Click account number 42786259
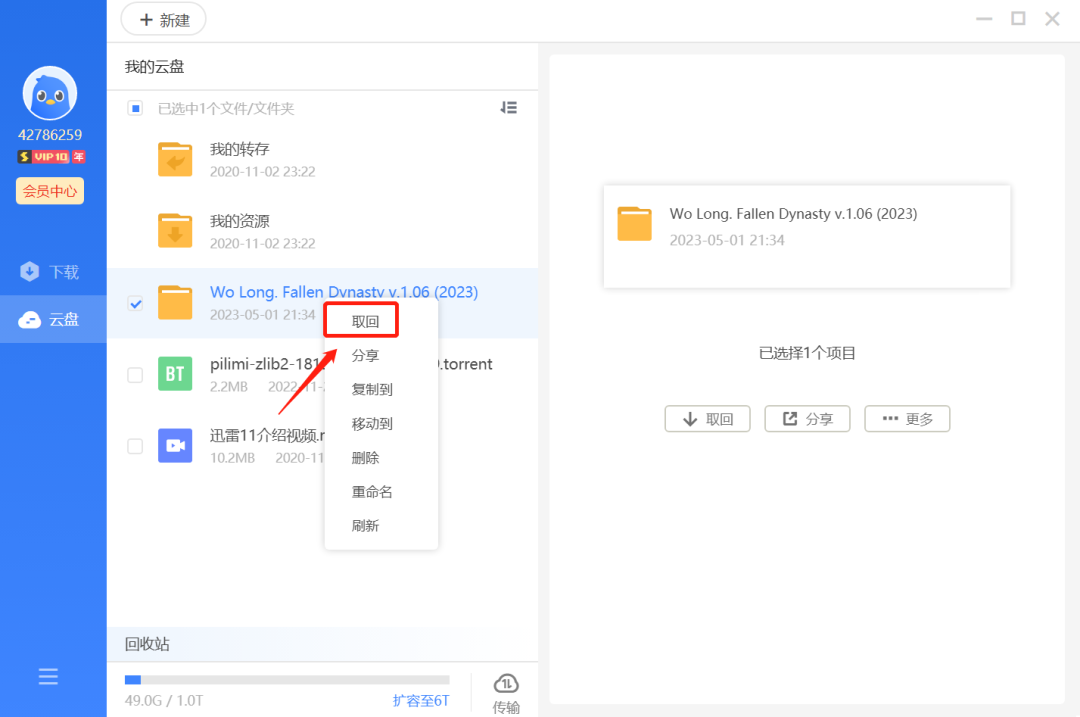The width and height of the screenshot is (1080, 717). click(50, 135)
